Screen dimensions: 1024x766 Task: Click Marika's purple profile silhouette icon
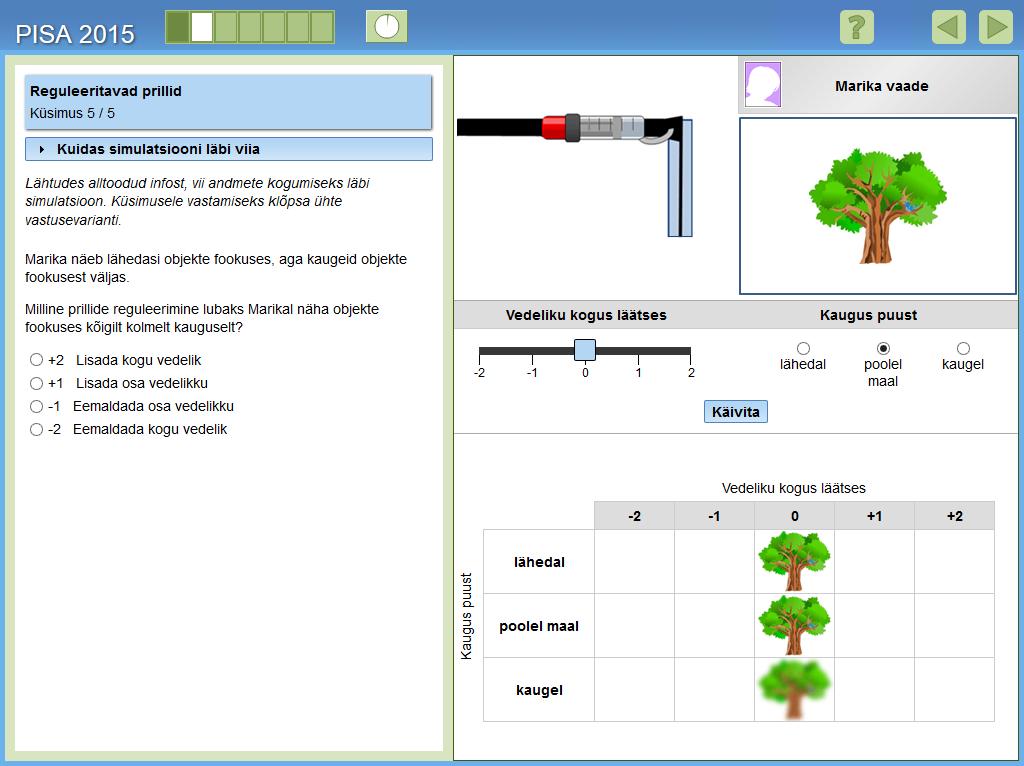(x=763, y=84)
